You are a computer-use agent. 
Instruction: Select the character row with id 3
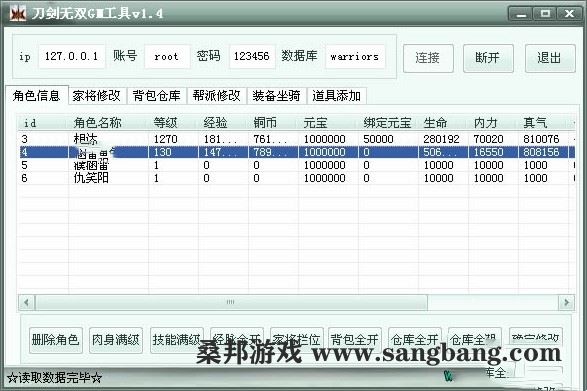tap(296, 139)
